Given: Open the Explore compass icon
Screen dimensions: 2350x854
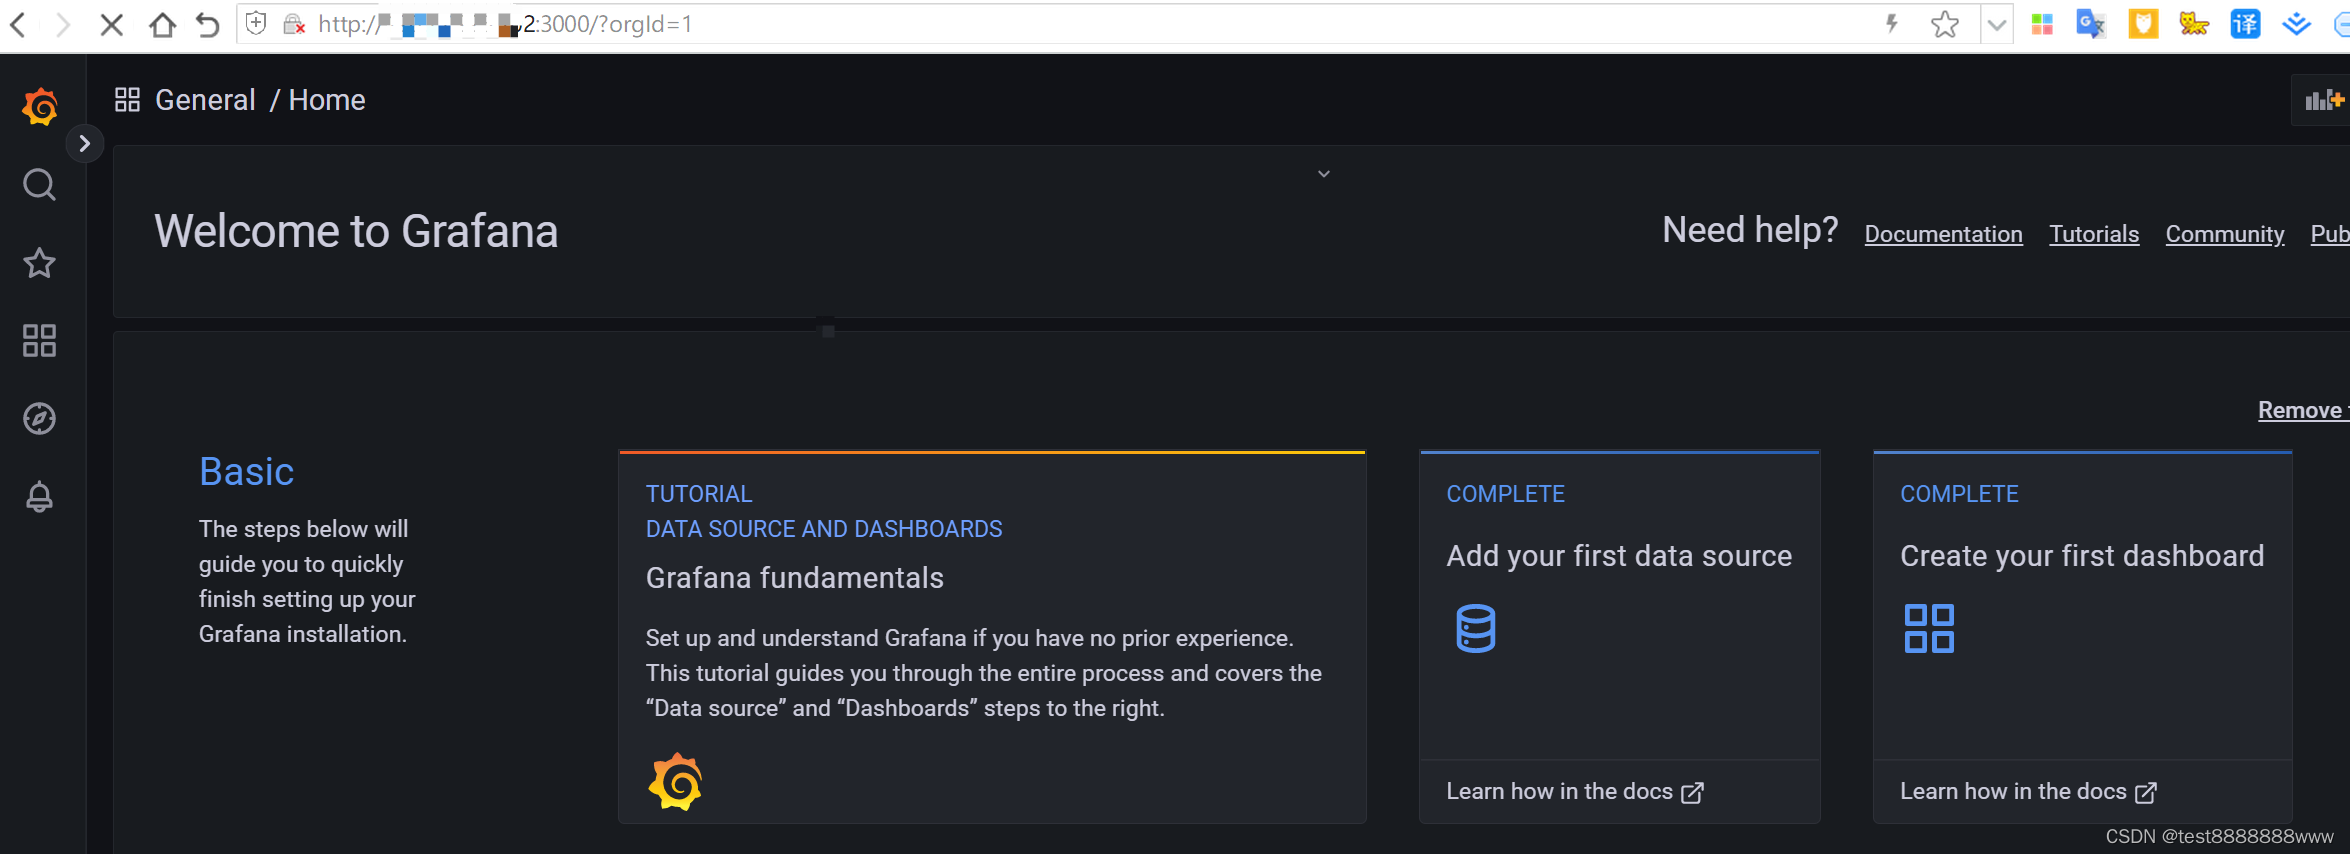Looking at the screenshot, I should [x=39, y=419].
